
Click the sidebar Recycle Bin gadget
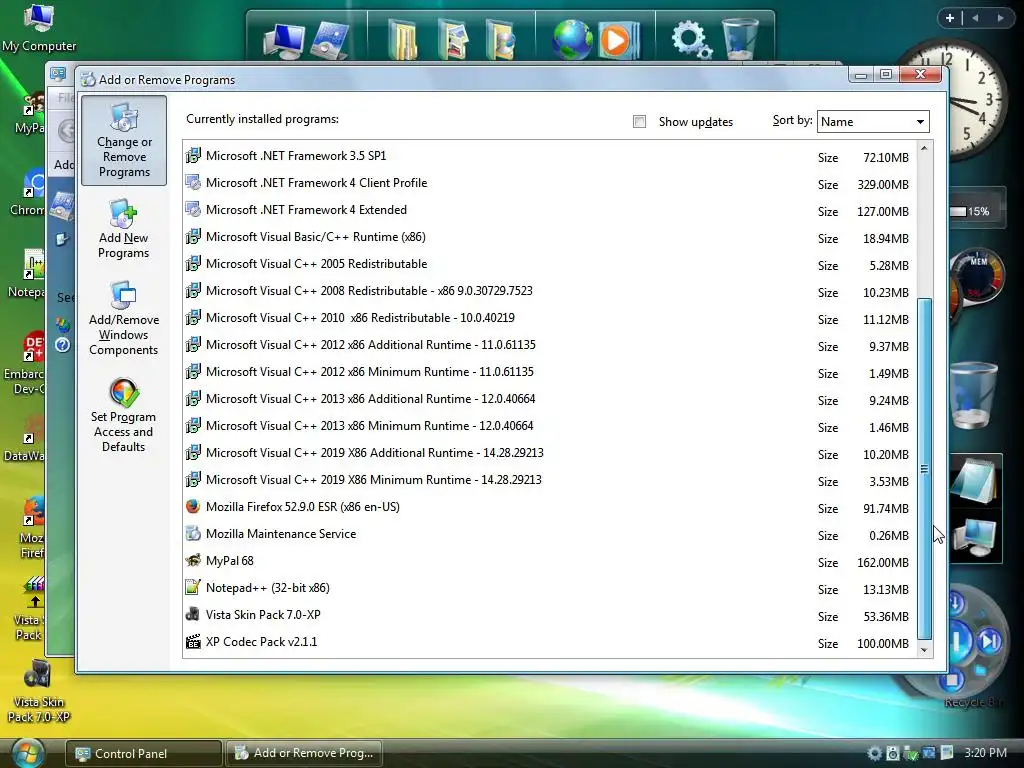pyautogui.click(x=974, y=396)
